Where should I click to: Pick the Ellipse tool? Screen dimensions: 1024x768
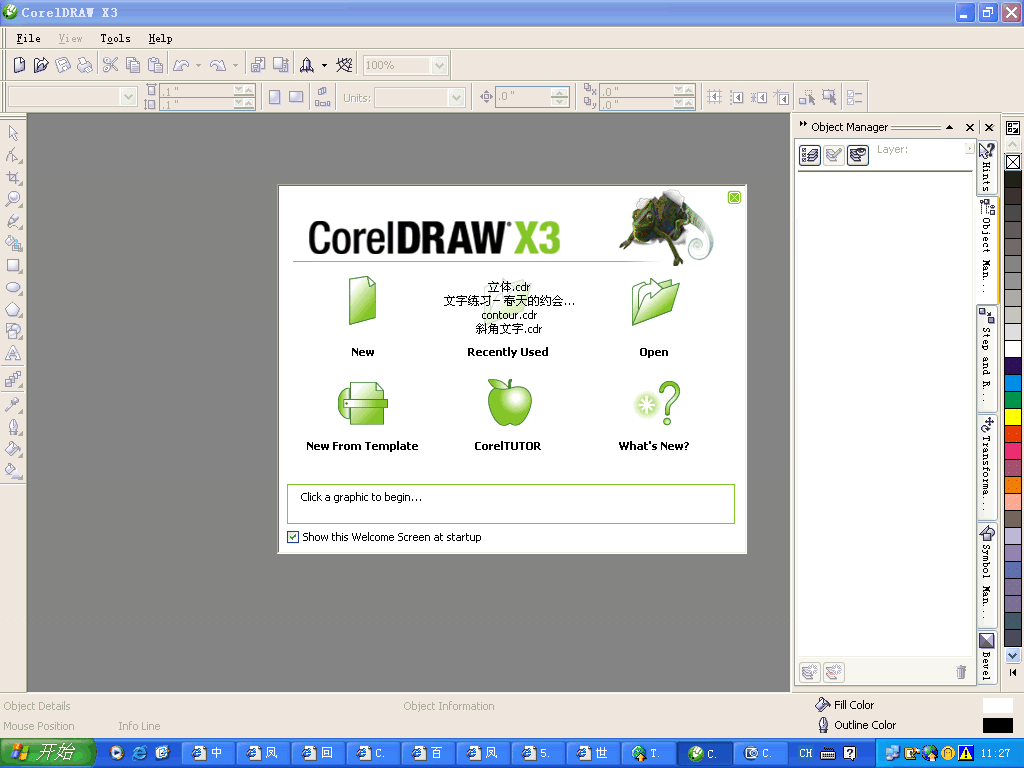[13, 288]
